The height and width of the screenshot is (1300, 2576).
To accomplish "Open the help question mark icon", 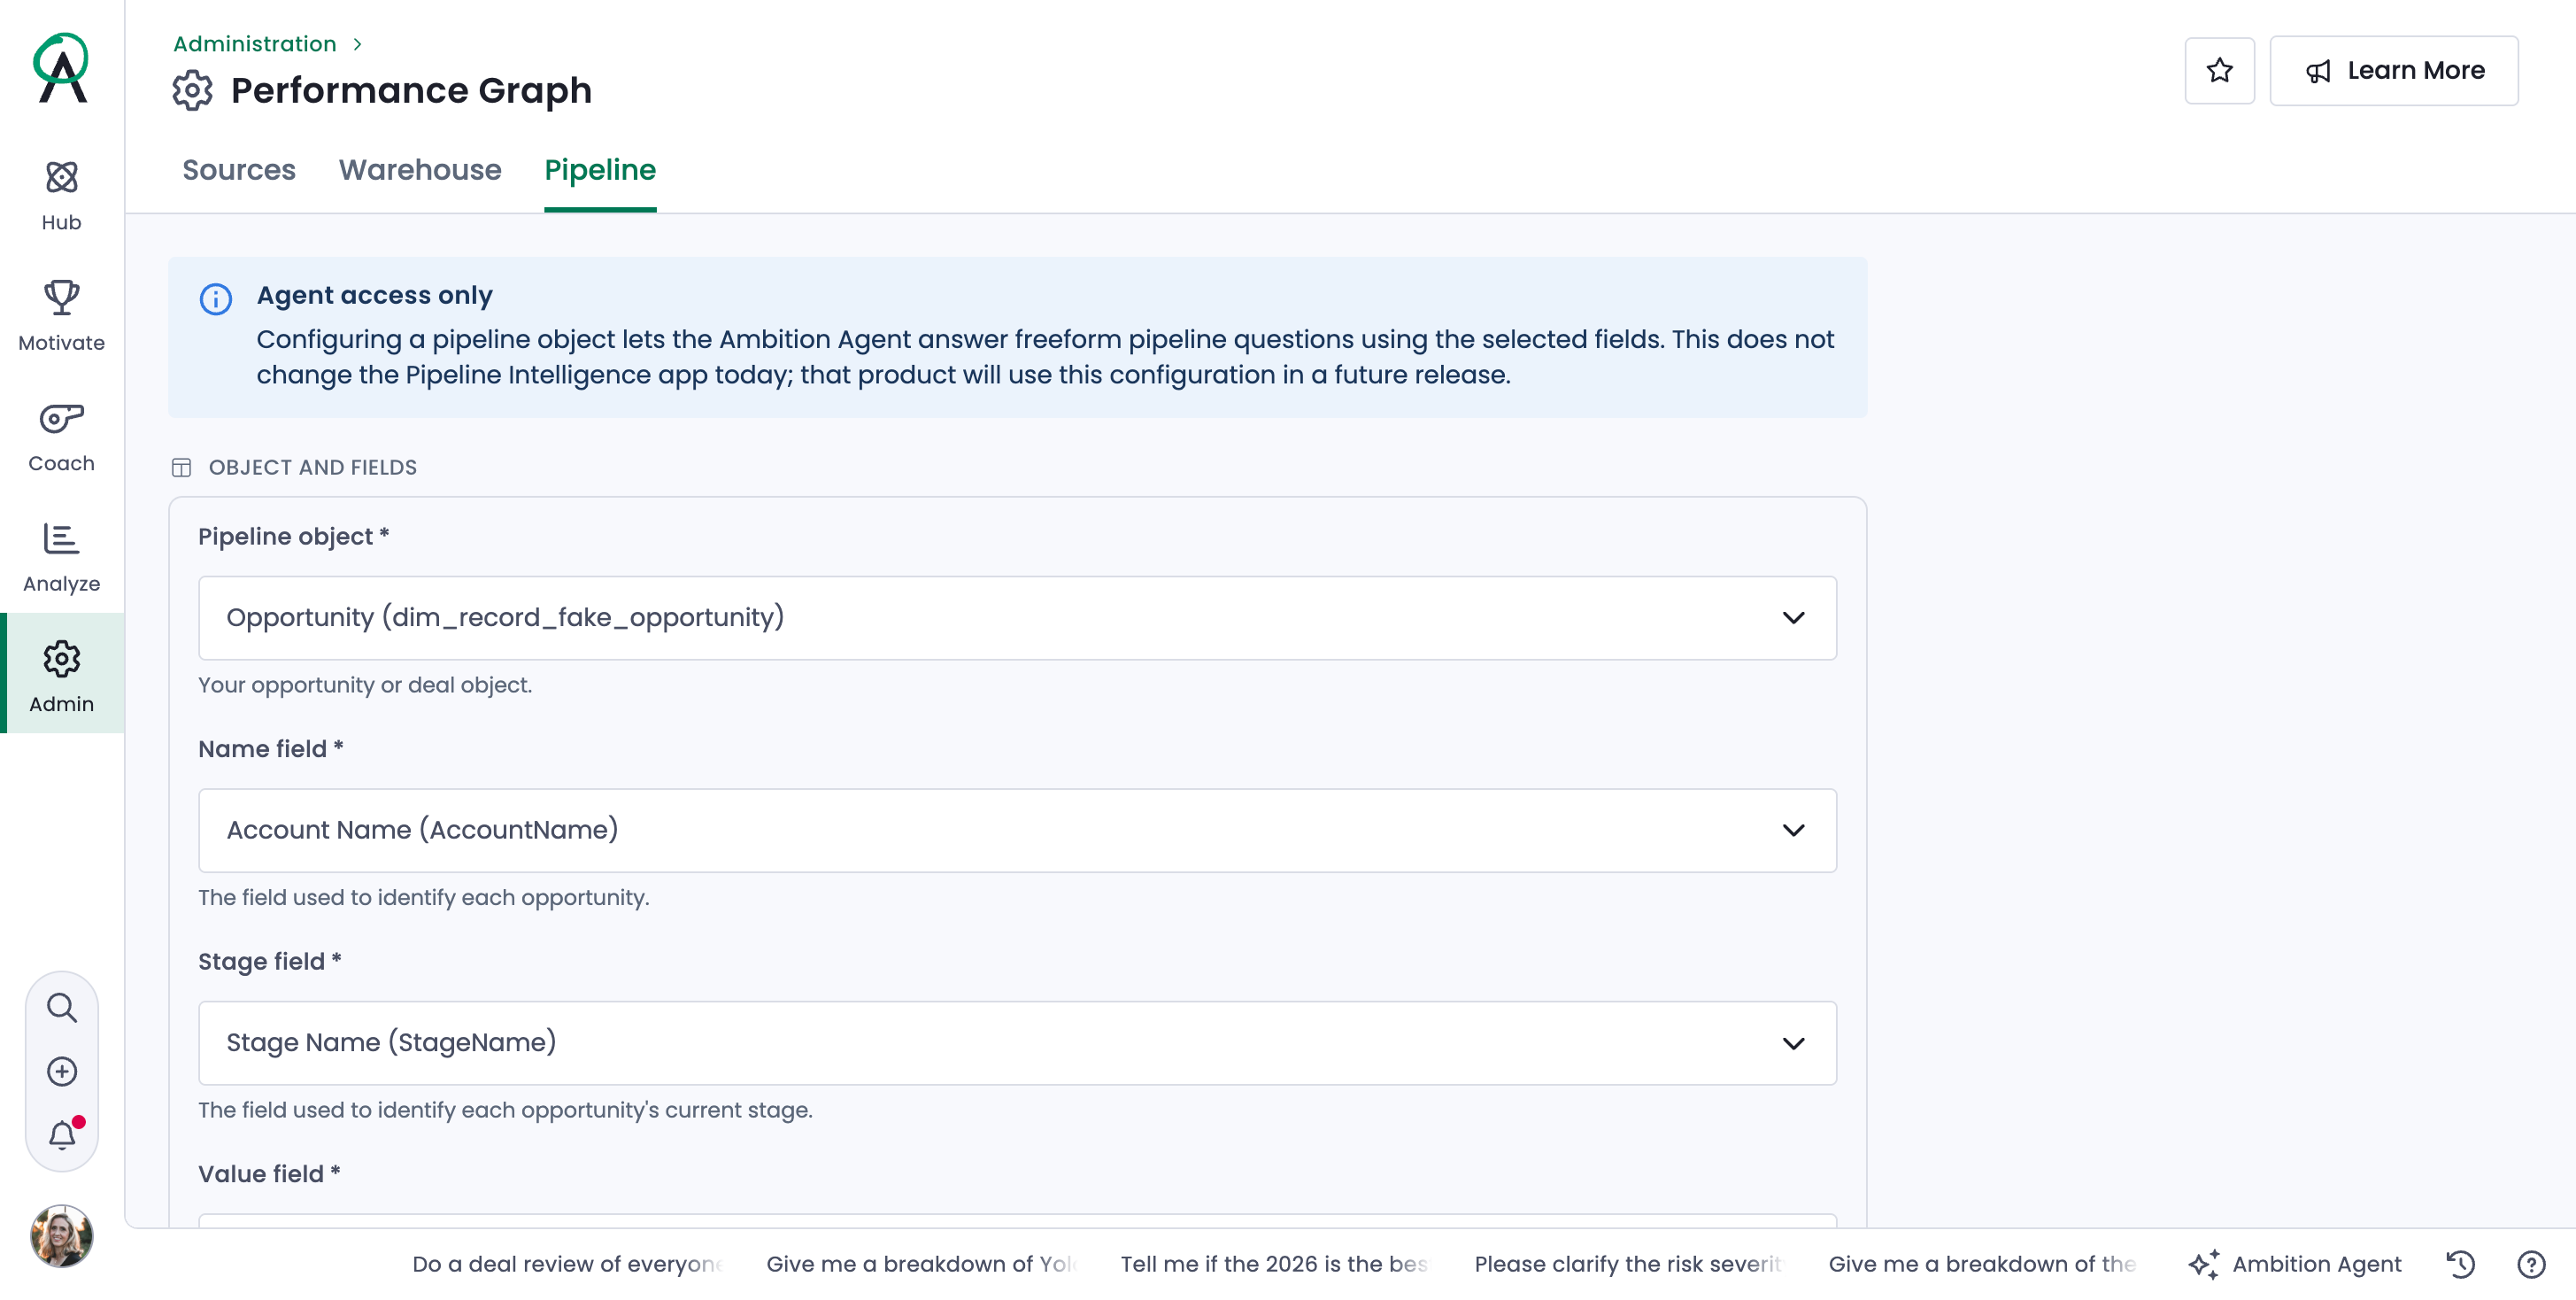I will (x=2531, y=1264).
